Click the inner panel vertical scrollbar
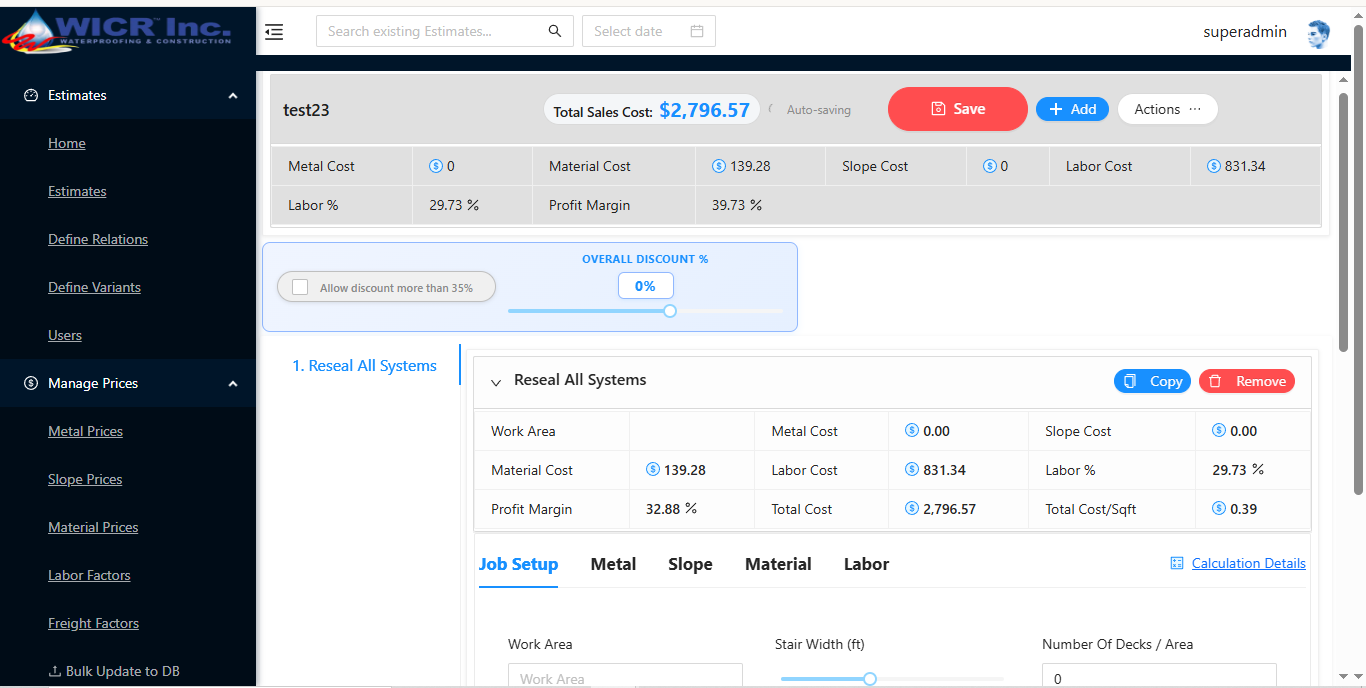The height and width of the screenshot is (688, 1366). pyautogui.click(x=1343, y=220)
